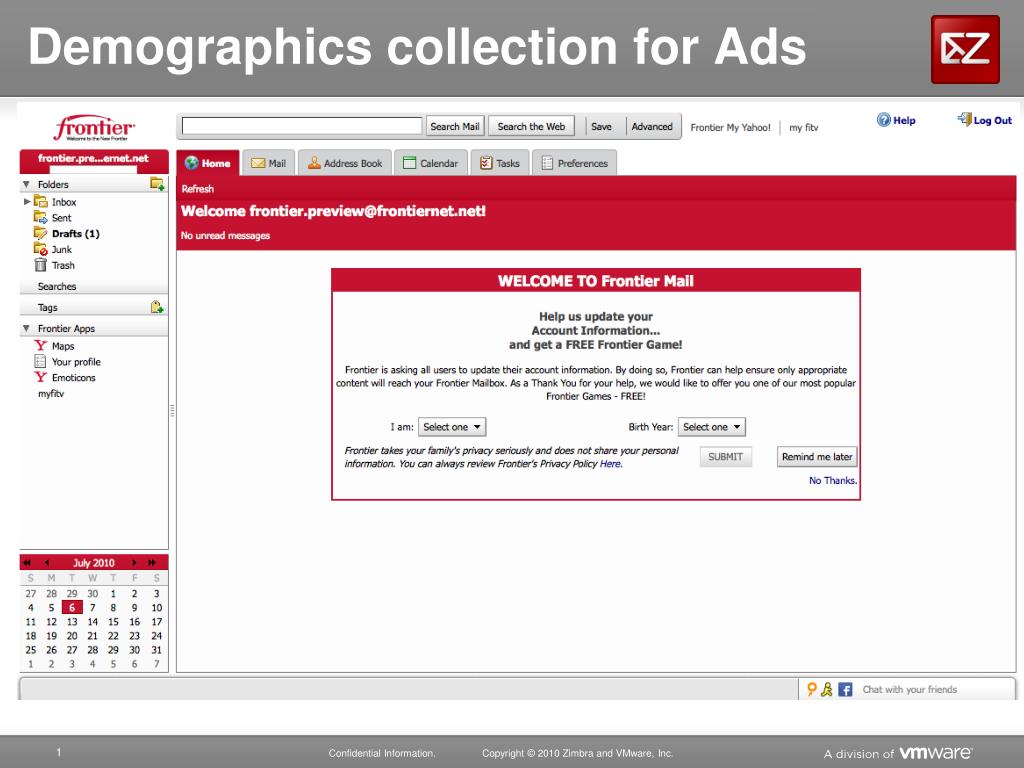Select day 15 in mini calendar
This screenshot has width=1024, height=768.
[x=113, y=622]
